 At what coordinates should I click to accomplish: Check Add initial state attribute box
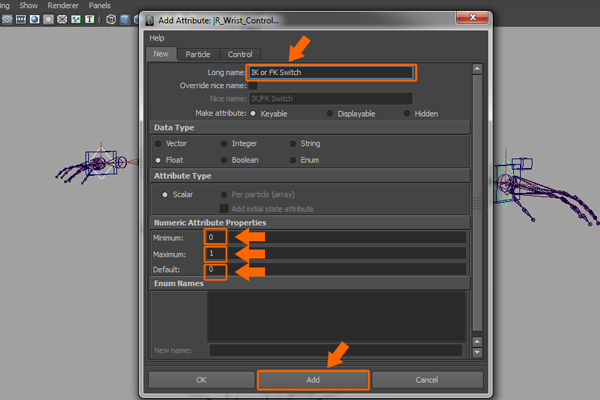[x=224, y=209]
